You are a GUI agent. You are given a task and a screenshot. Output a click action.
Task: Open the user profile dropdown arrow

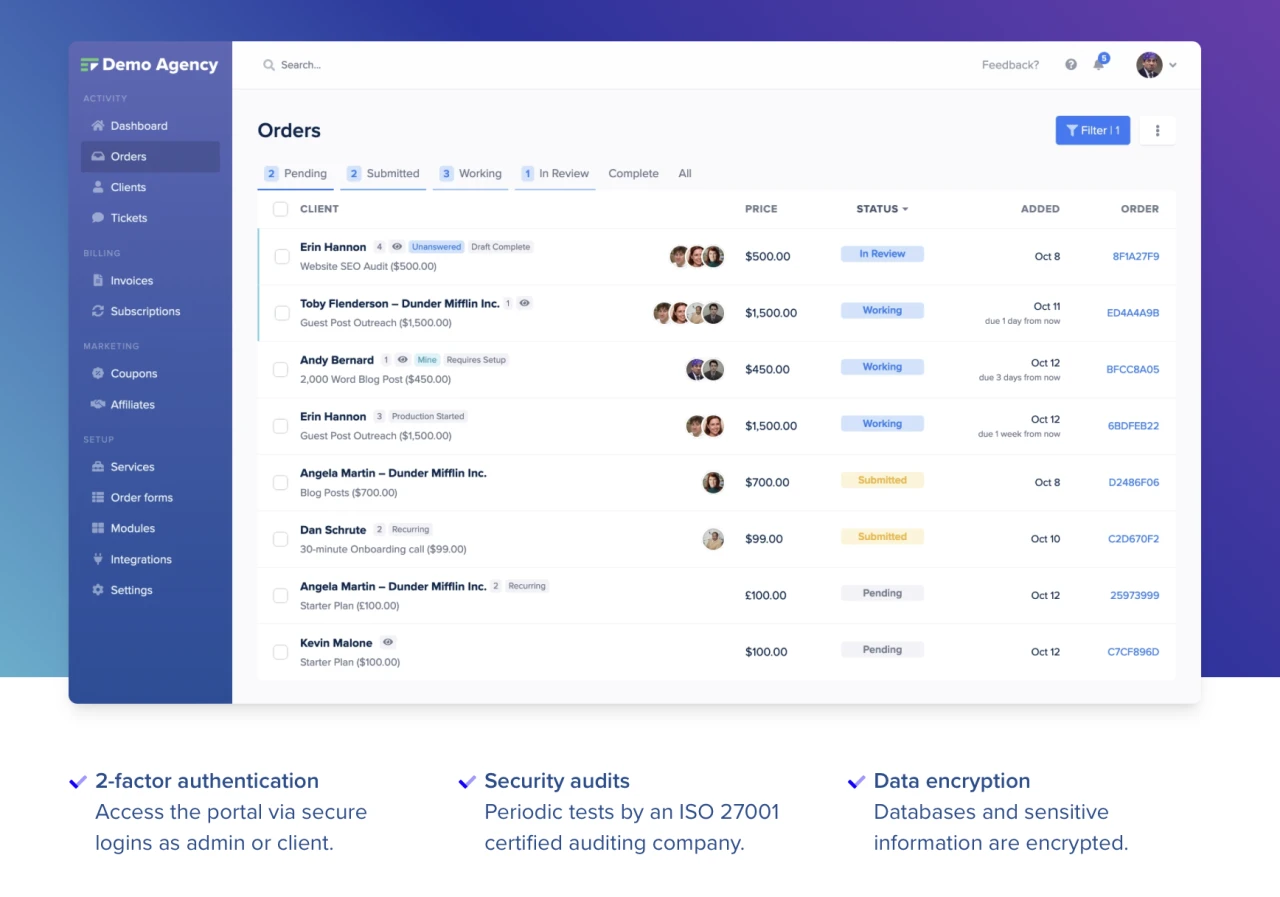1173,65
